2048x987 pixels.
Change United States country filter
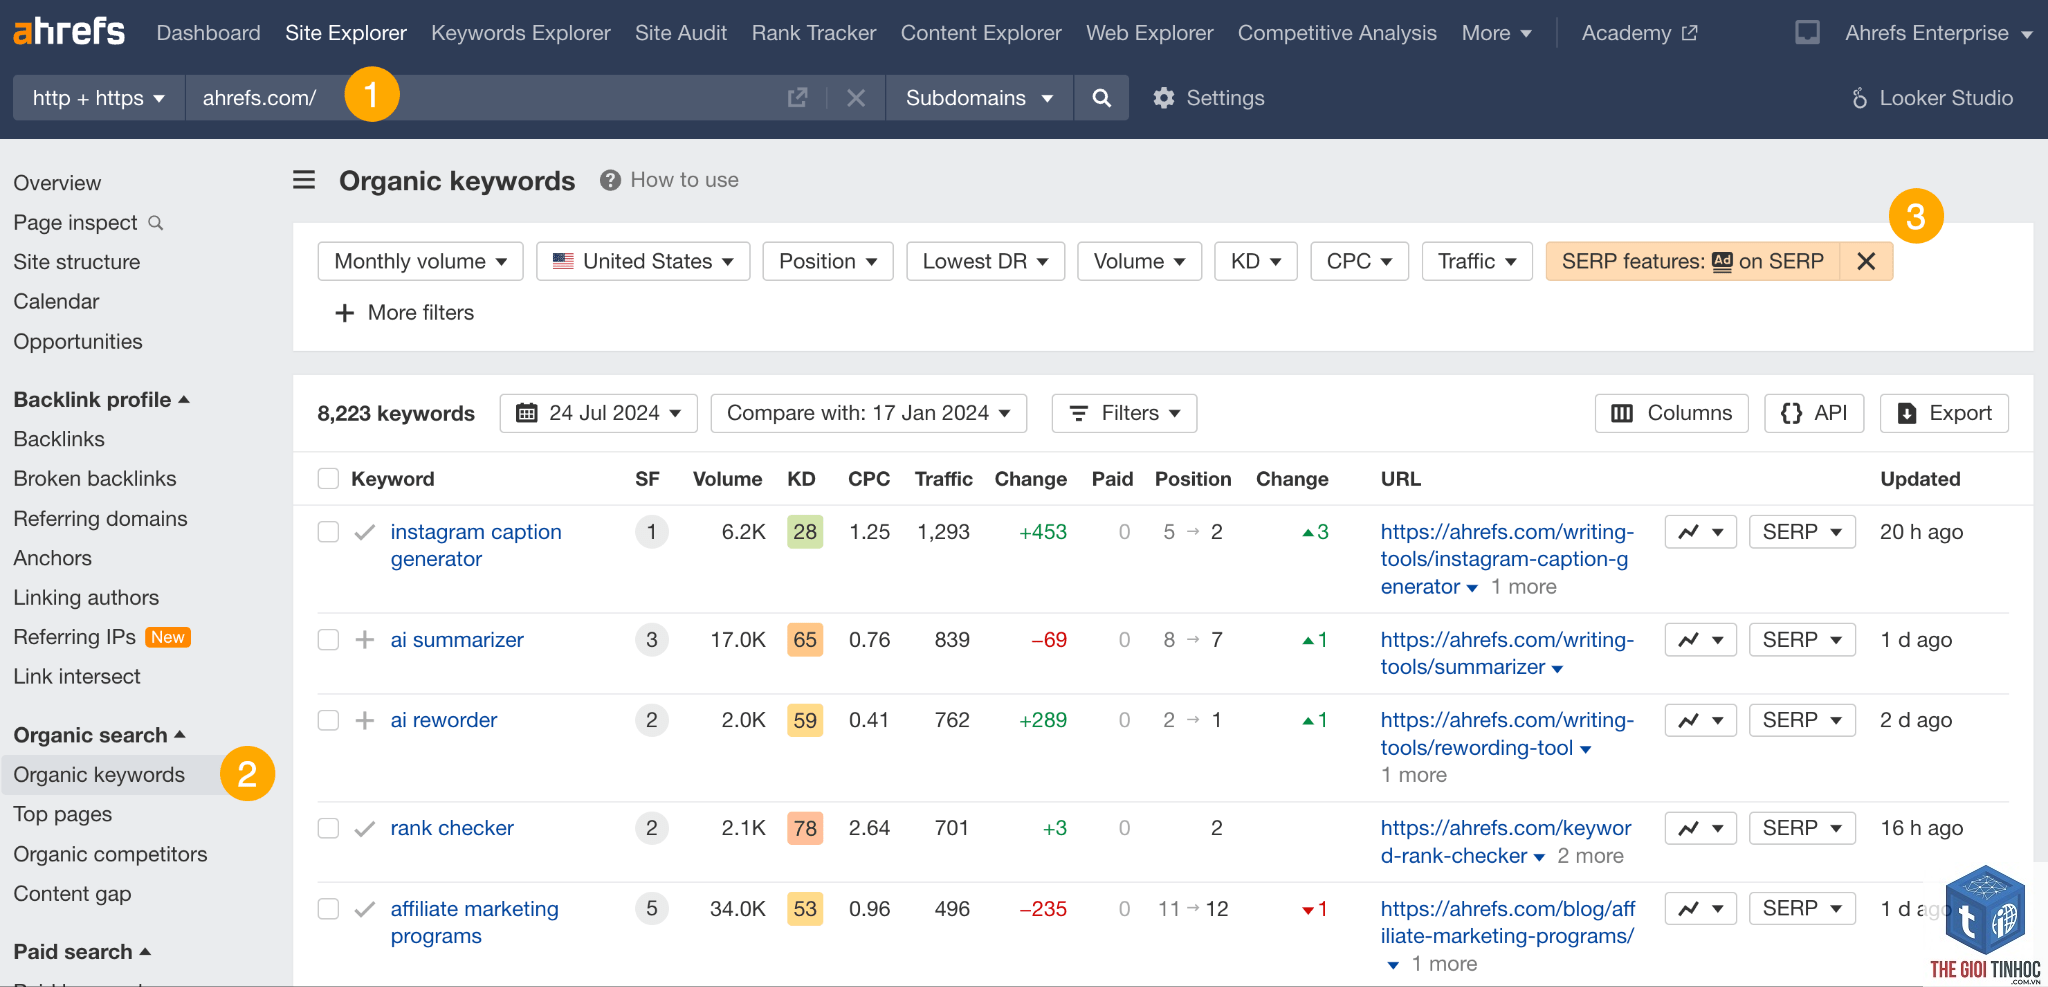click(643, 261)
